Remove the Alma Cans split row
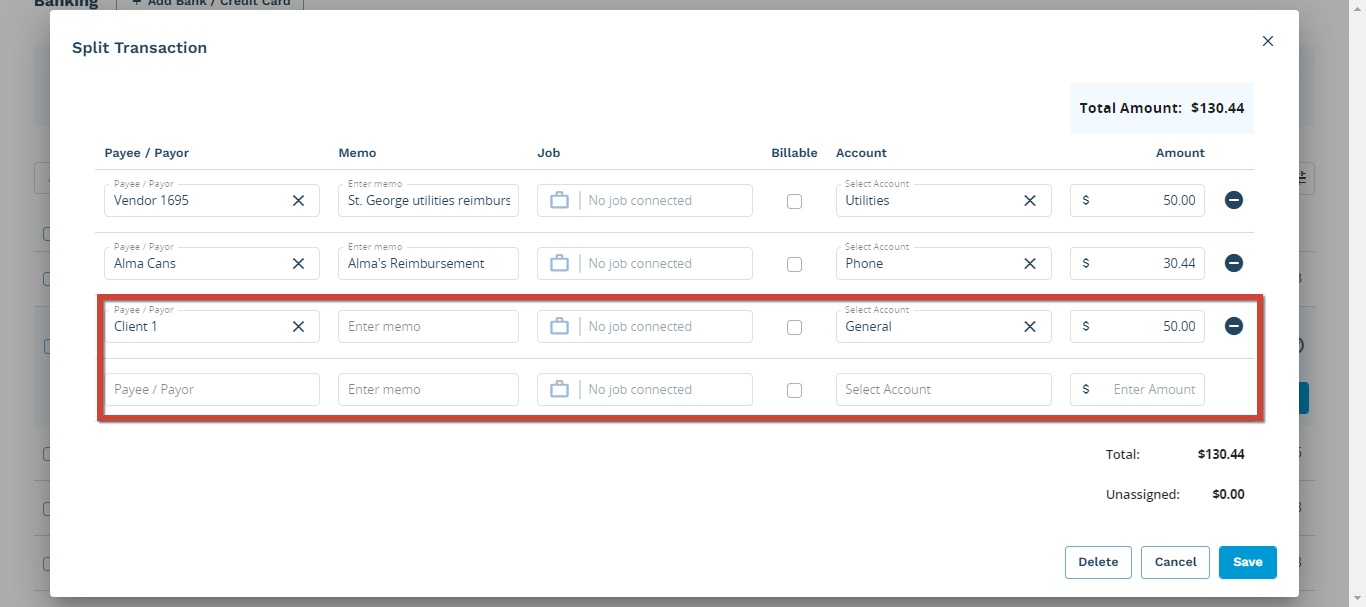 [1234, 263]
